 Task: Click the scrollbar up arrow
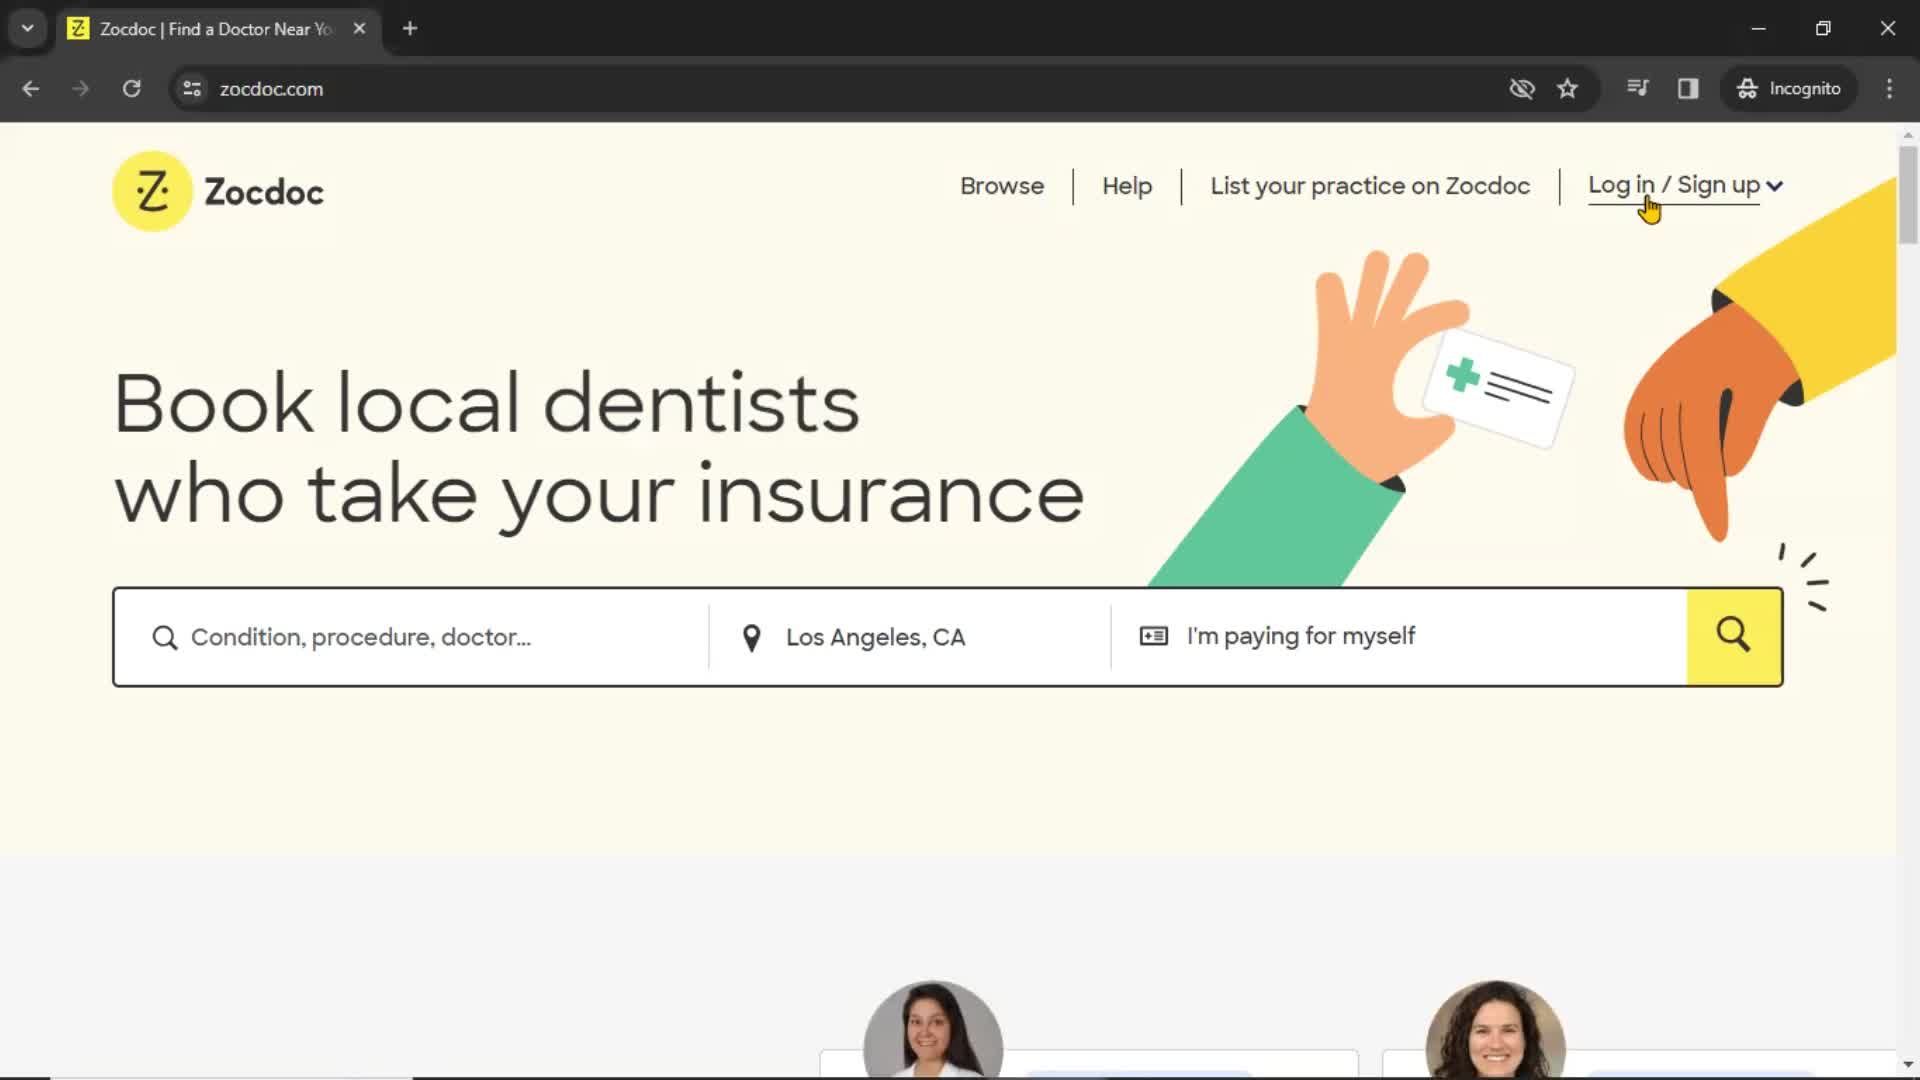[x=1908, y=134]
